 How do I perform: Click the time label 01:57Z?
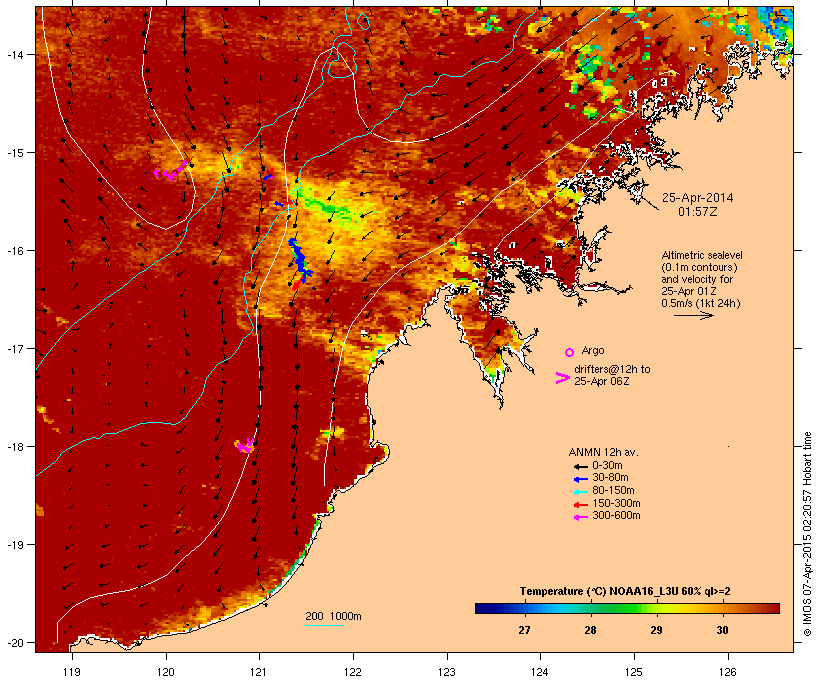(698, 212)
